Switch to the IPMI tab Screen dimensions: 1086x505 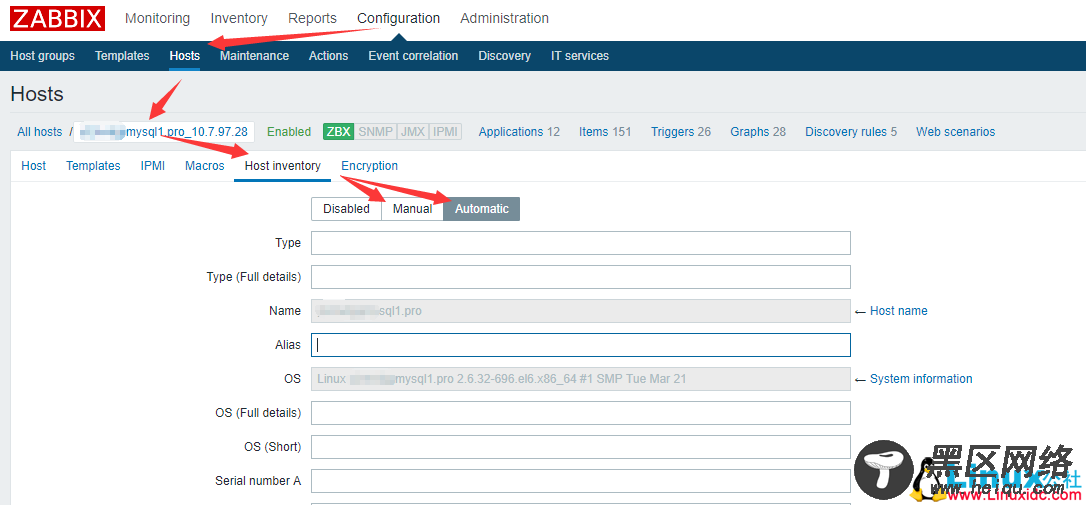152,166
